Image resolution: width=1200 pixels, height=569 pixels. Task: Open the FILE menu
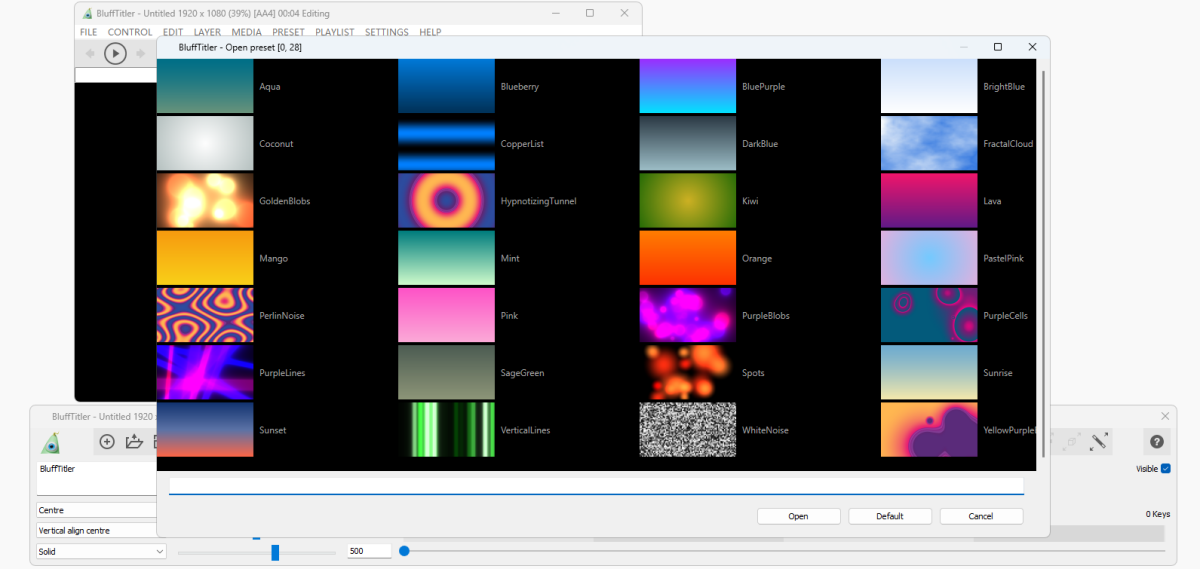(x=88, y=32)
